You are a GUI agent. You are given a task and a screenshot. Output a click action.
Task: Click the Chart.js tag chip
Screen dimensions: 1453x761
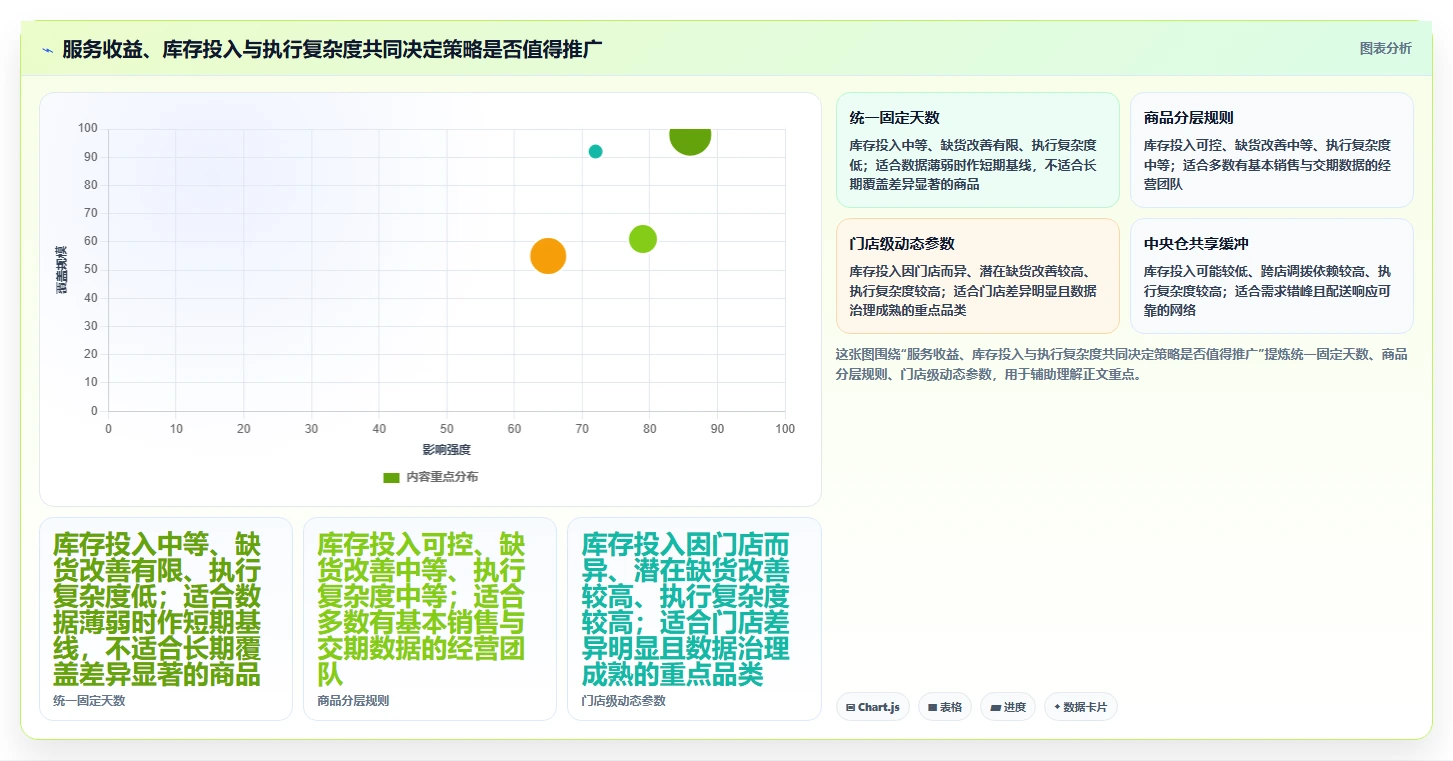(873, 707)
